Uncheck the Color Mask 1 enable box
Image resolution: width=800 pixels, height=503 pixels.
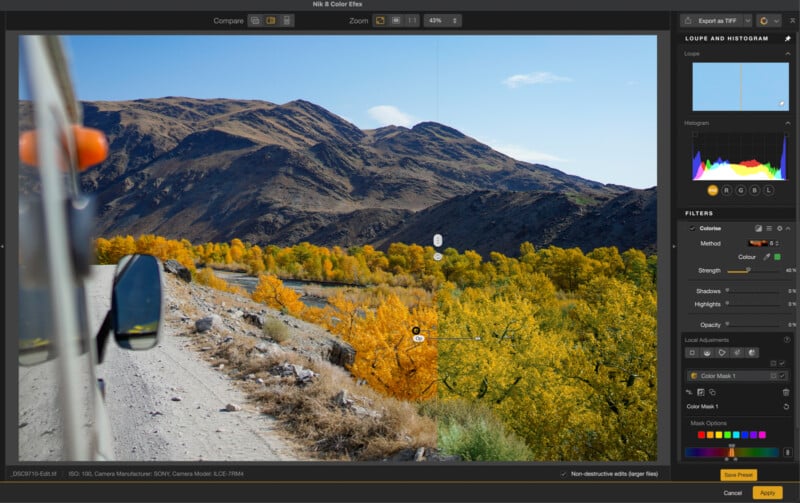(784, 376)
